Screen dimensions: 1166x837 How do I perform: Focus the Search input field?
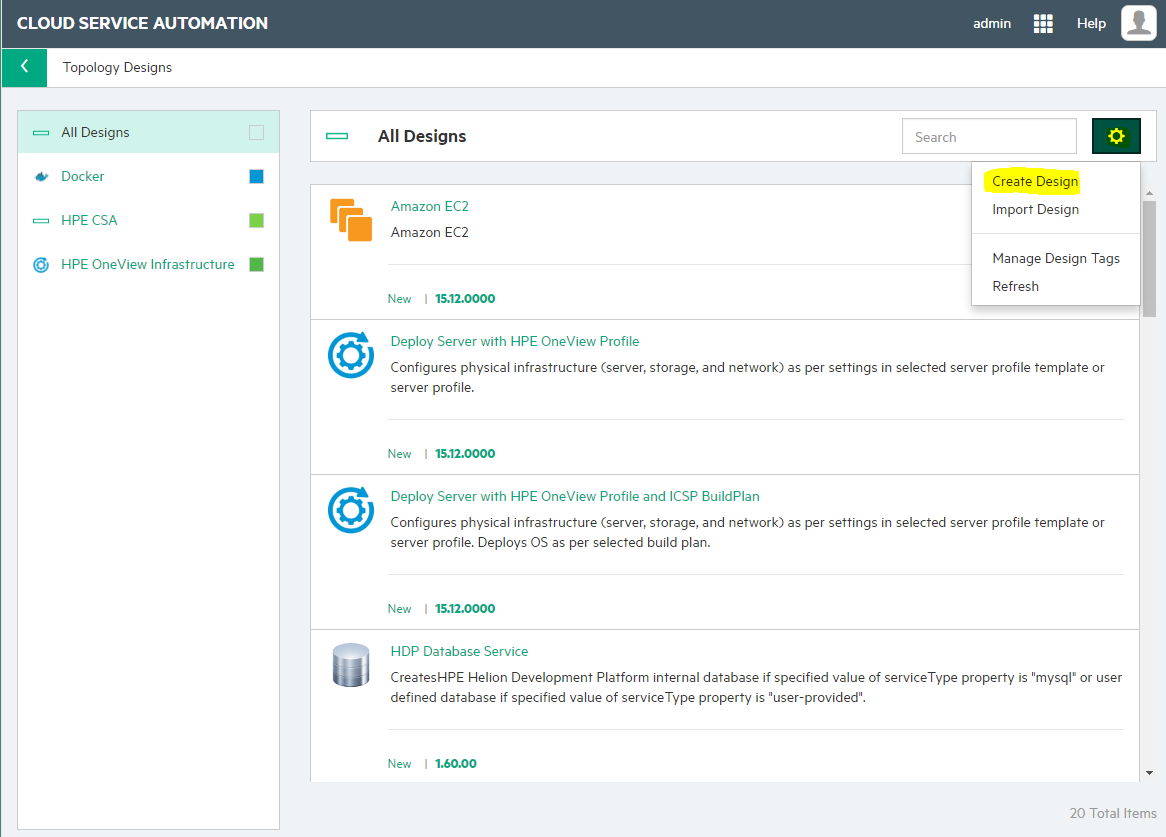click(989, 137)
